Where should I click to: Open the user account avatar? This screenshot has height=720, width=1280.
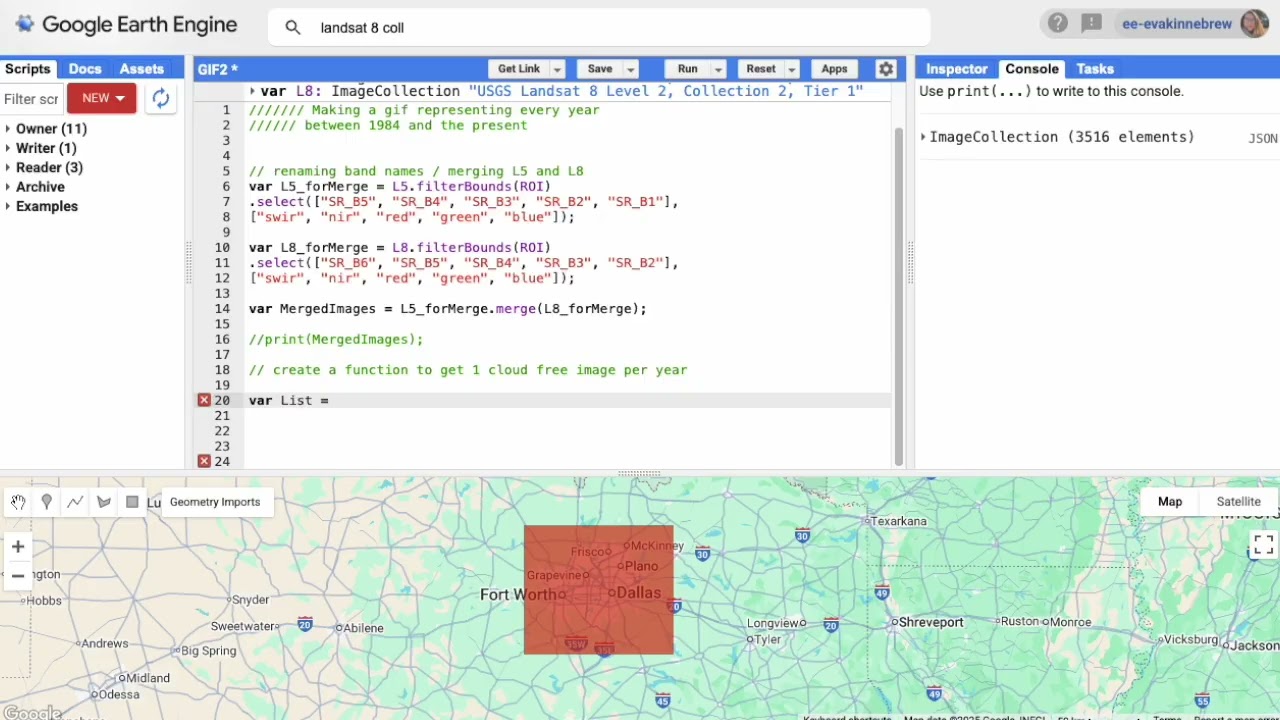(1254, 23)
